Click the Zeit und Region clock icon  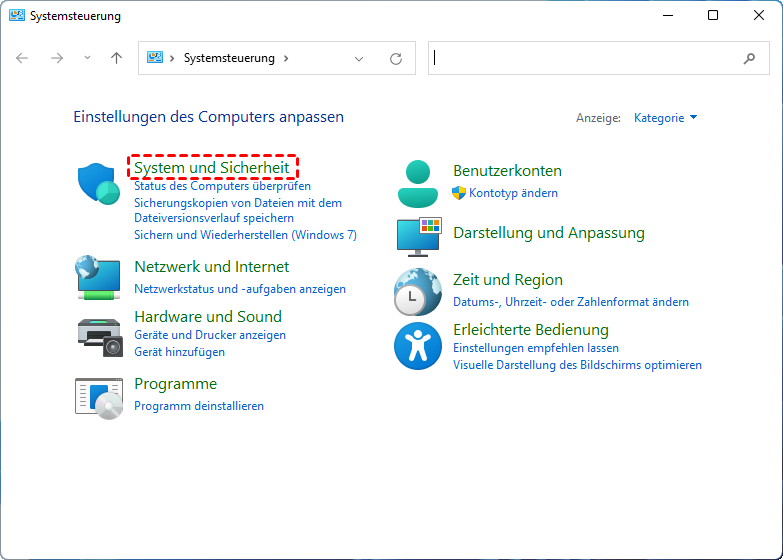[x=417, y=291]
